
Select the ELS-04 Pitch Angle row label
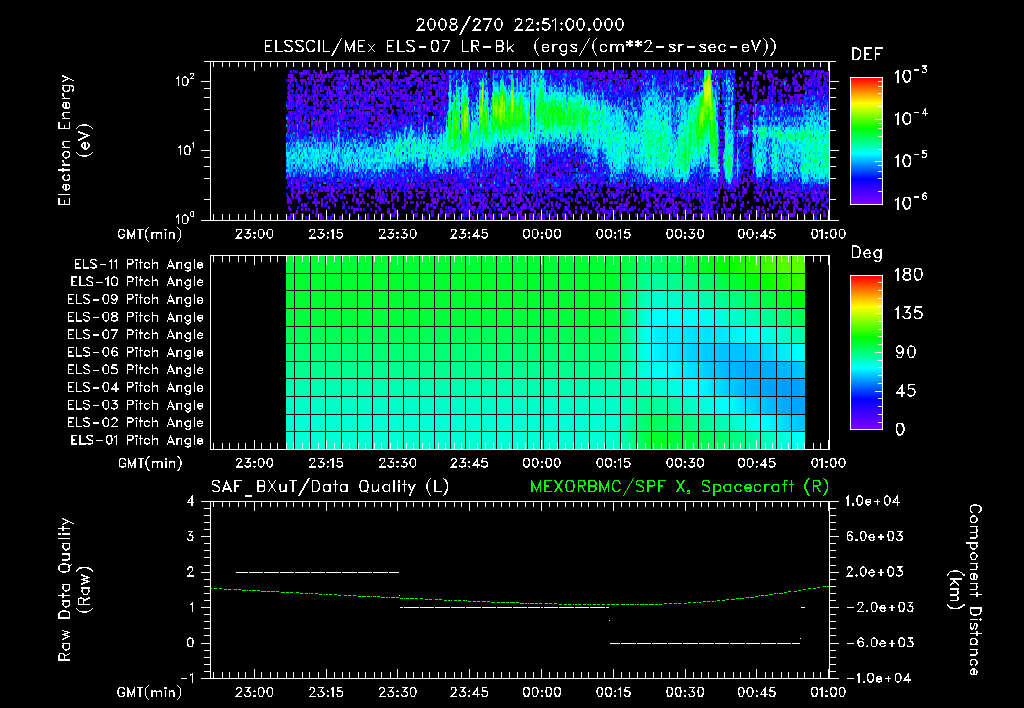point(135,388)
